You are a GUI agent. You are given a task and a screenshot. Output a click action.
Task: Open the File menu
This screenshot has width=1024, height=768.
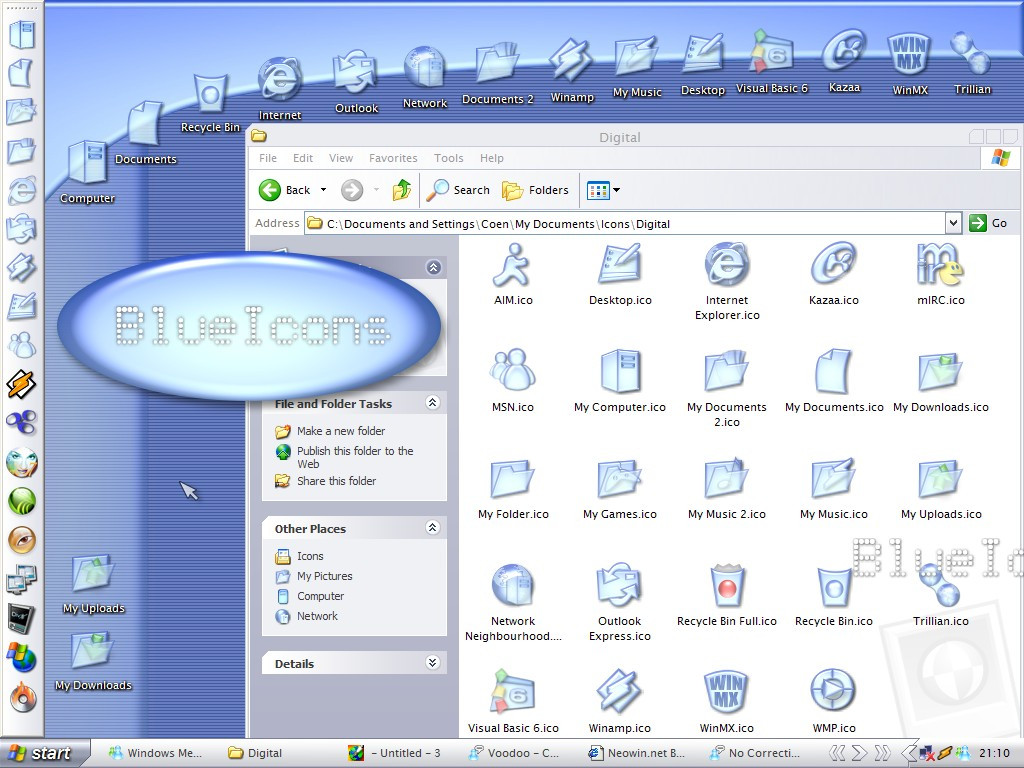(268, 158)
